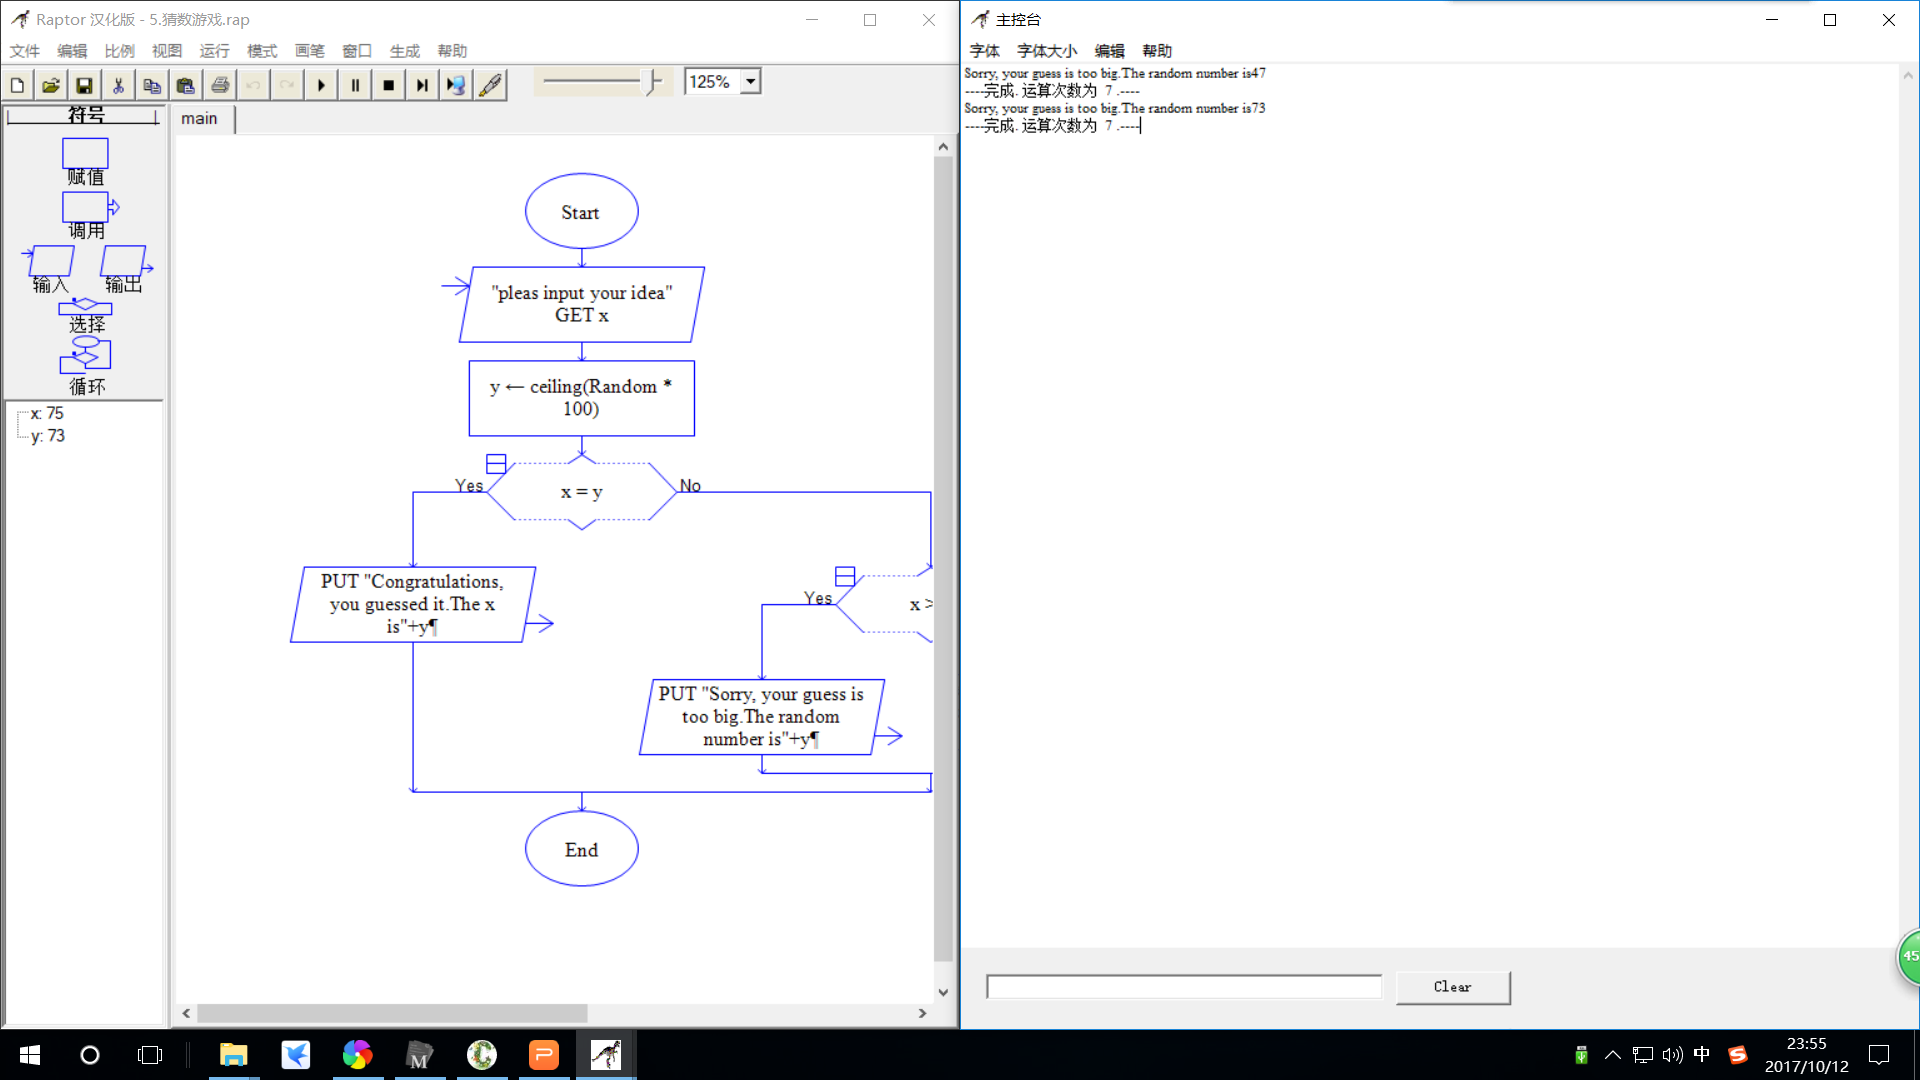
Task: Select variable x: 75 in watch panel
Action: (x=47, y=413)
